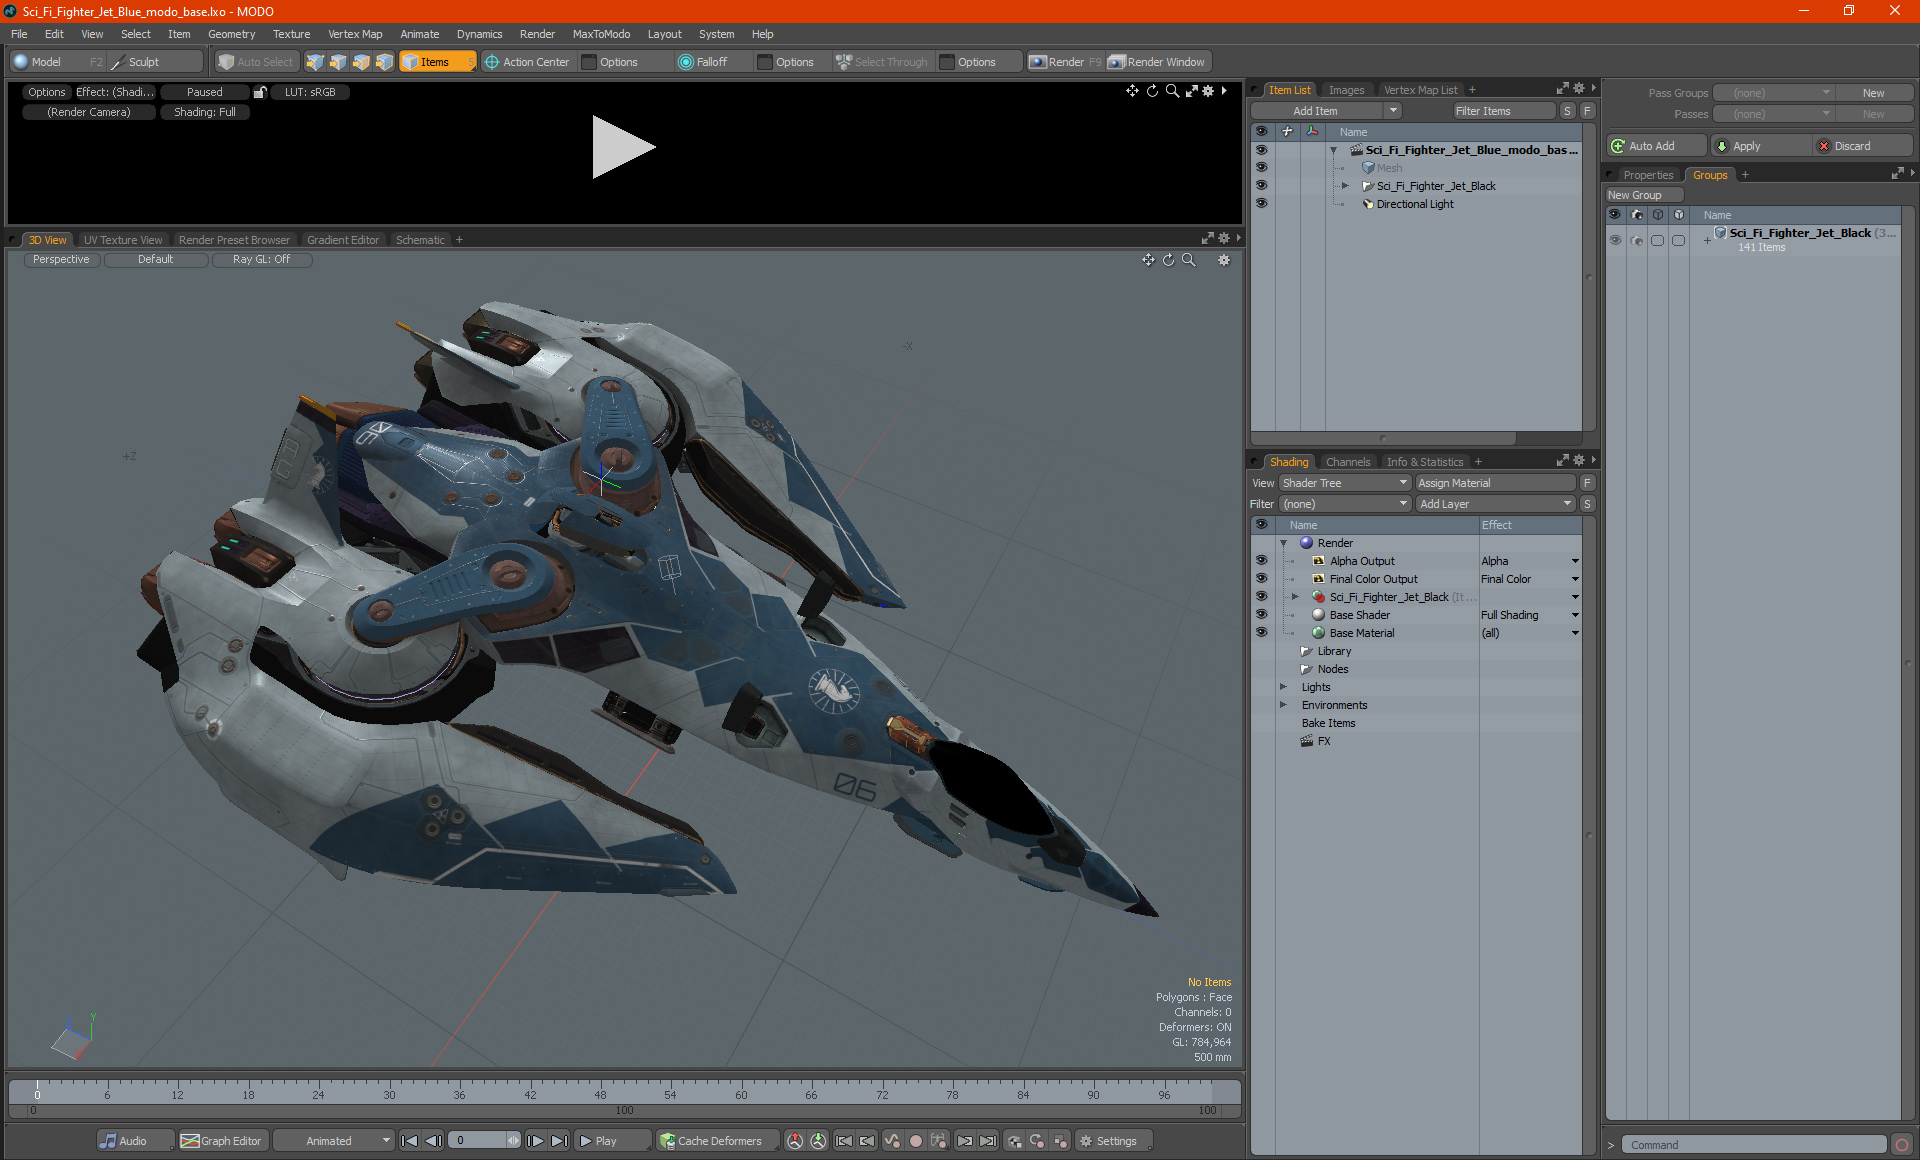Open the View Shader Tree dropdown
This screenshot has height=1160, width=1920.
pos(1345,483)
